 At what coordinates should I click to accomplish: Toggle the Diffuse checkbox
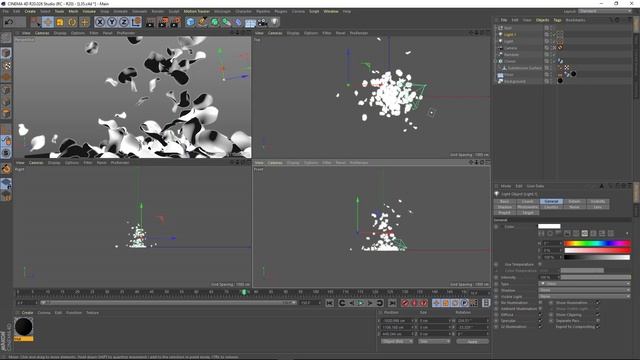click(x=540, y=315)
